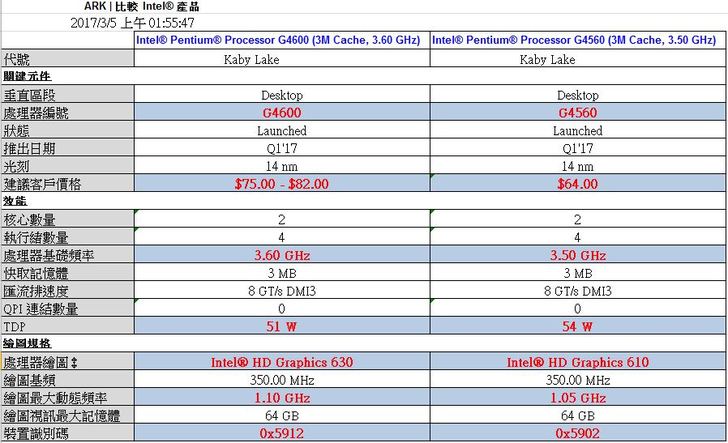This screenshot has width=728, height=443.
Task: Click 8 GT/s DMI3 in G4560 column
Action: 578,291
